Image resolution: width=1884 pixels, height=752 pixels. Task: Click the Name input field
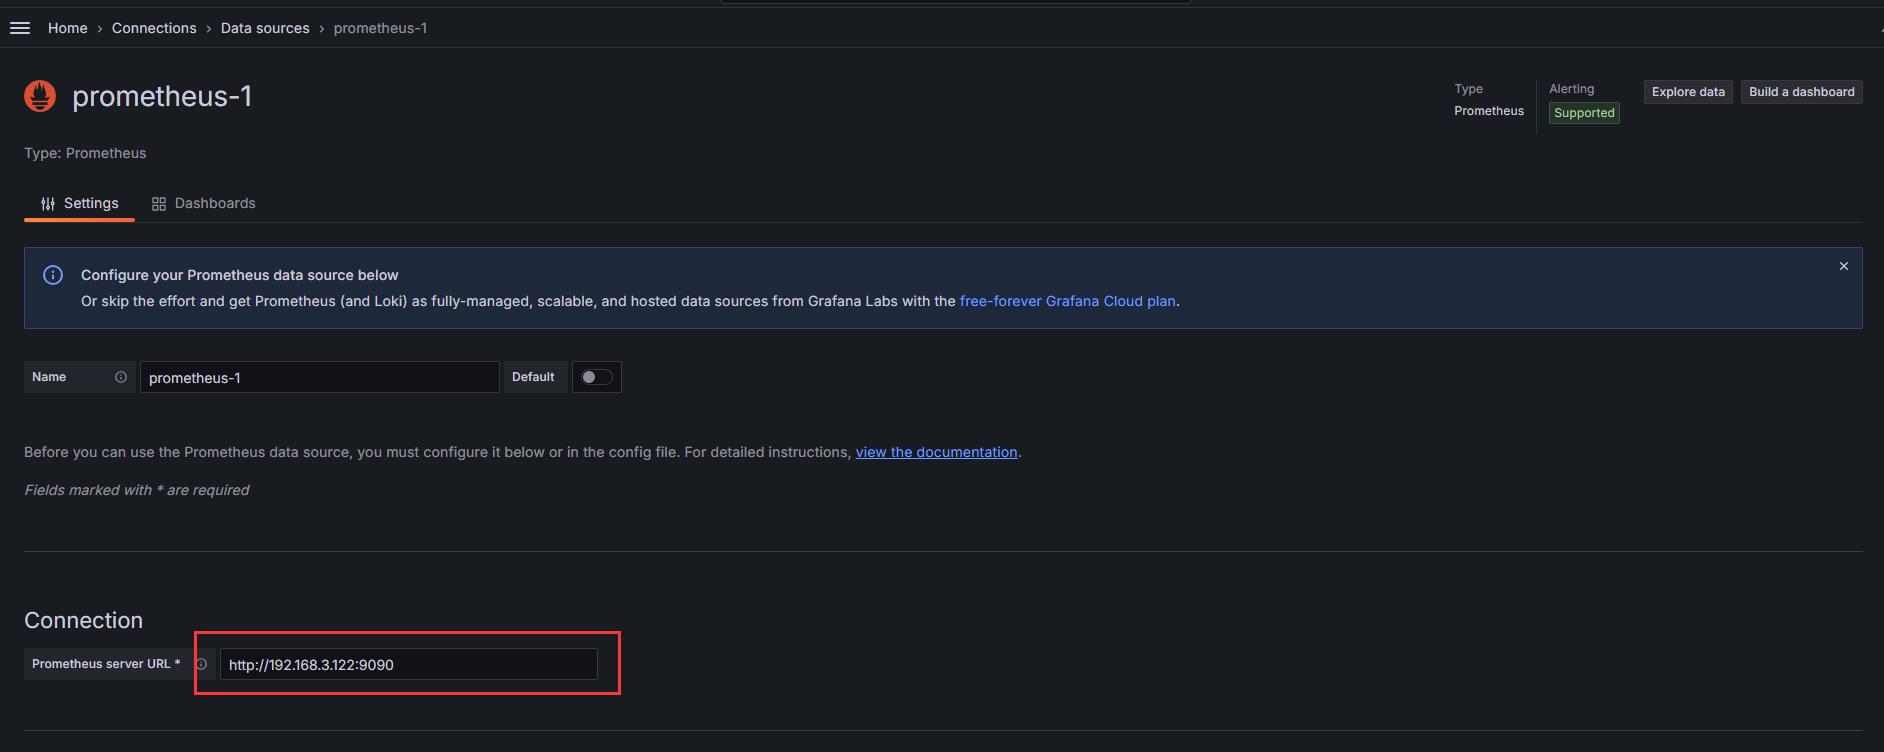pos(319,377)
